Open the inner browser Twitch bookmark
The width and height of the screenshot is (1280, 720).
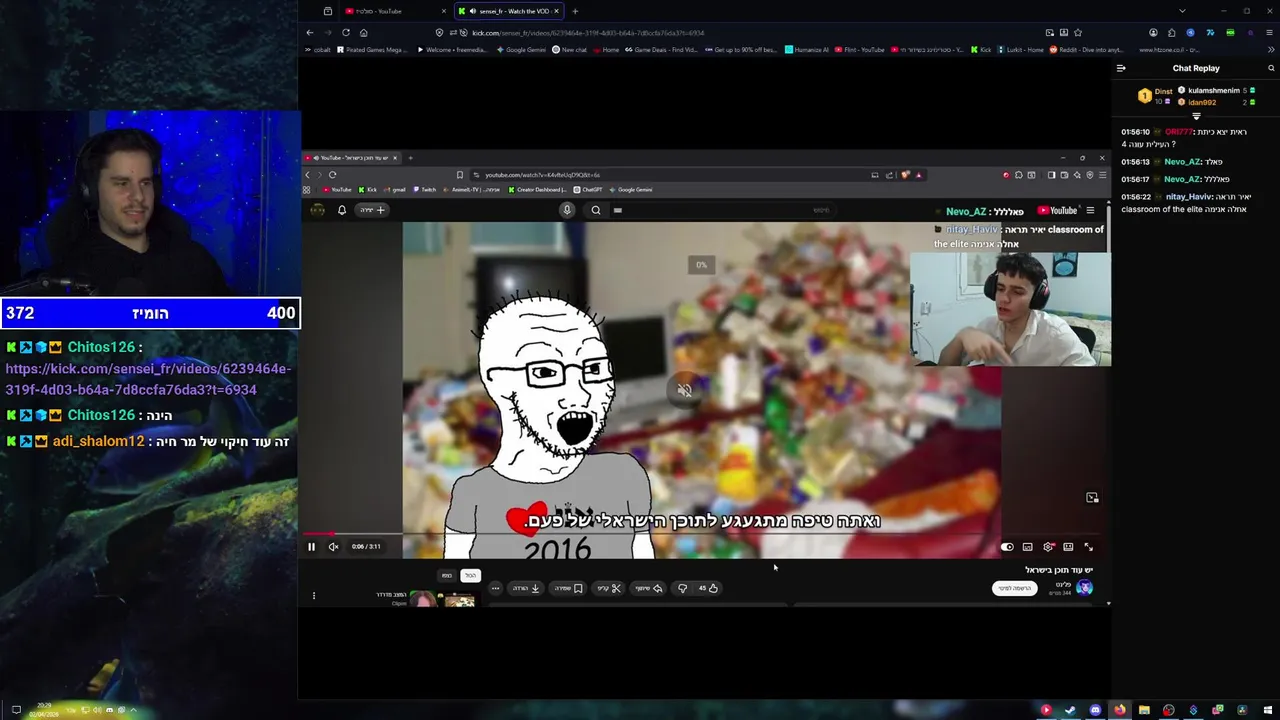(x=424, y=189)
